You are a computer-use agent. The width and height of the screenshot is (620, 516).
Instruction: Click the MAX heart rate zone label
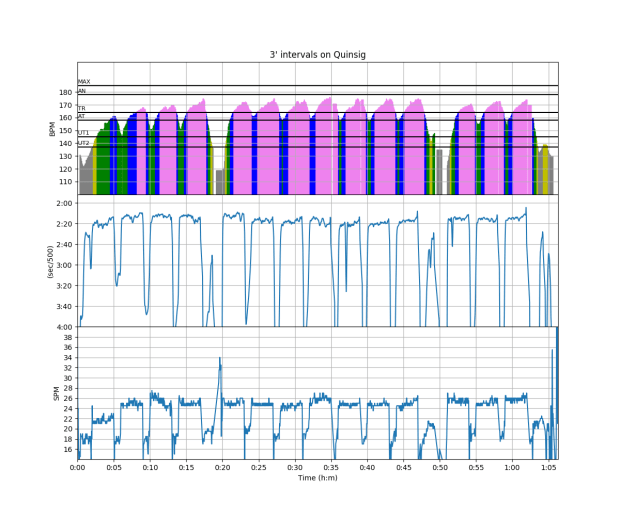point(84,81)
